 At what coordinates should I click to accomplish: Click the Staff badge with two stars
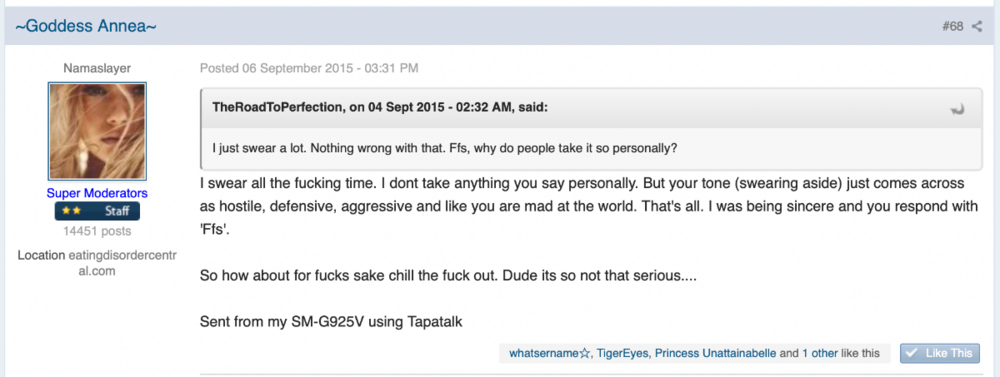97,211
